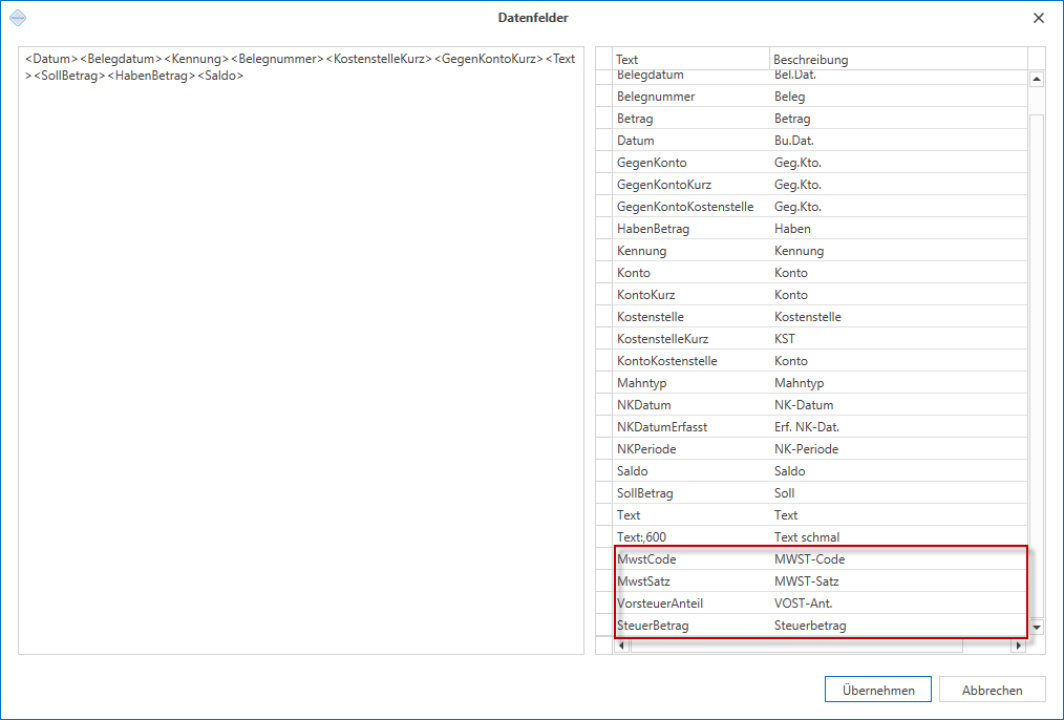Click the application icon in the Datenfelder title bar

[x=18, y=18]
